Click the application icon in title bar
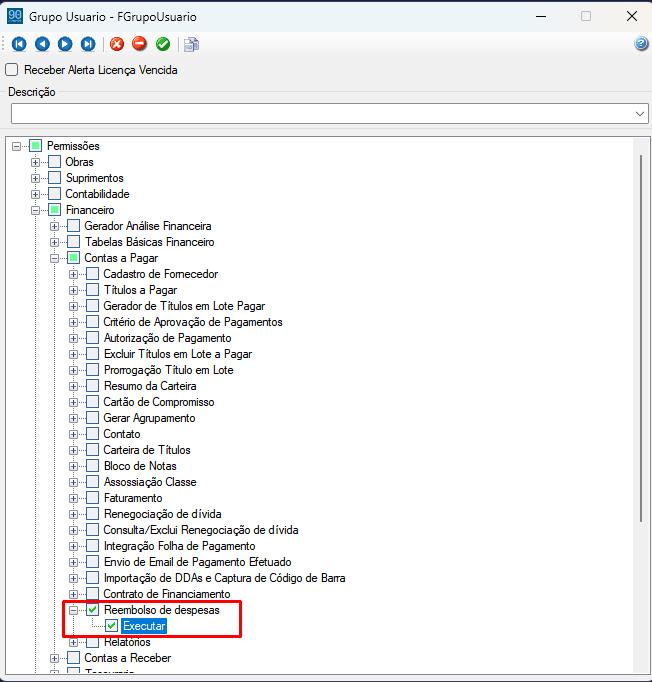The width and height of the screenshot is (652, 682). point(15,16)
